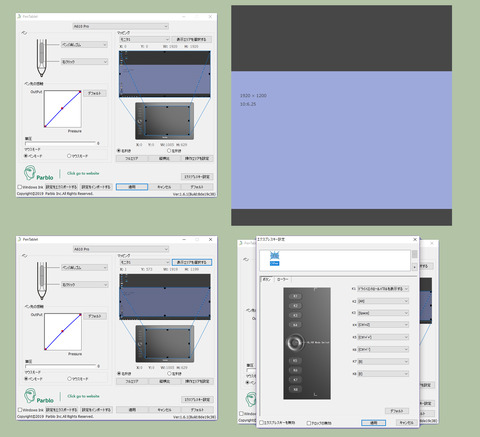Expand the K3 [Space] dropdown

tap(383, 313)
